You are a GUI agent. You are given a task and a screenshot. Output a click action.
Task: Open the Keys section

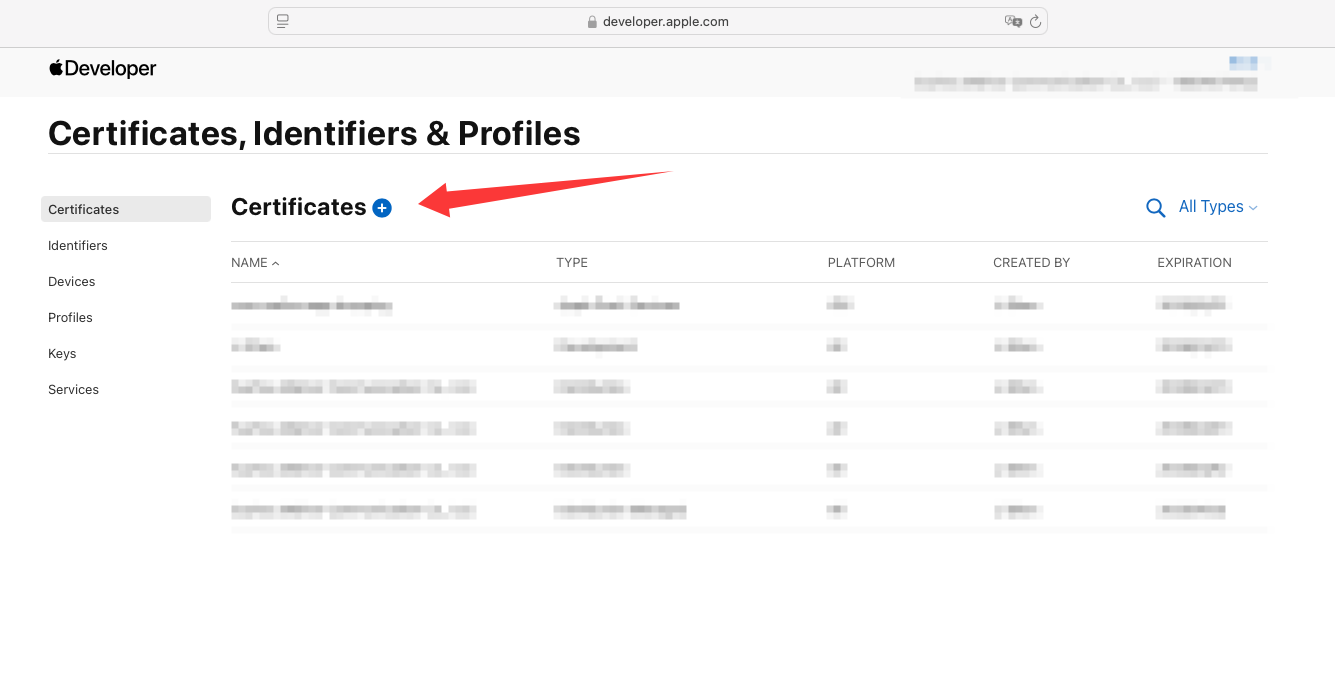pyautogui.click(x=62, y=353)
